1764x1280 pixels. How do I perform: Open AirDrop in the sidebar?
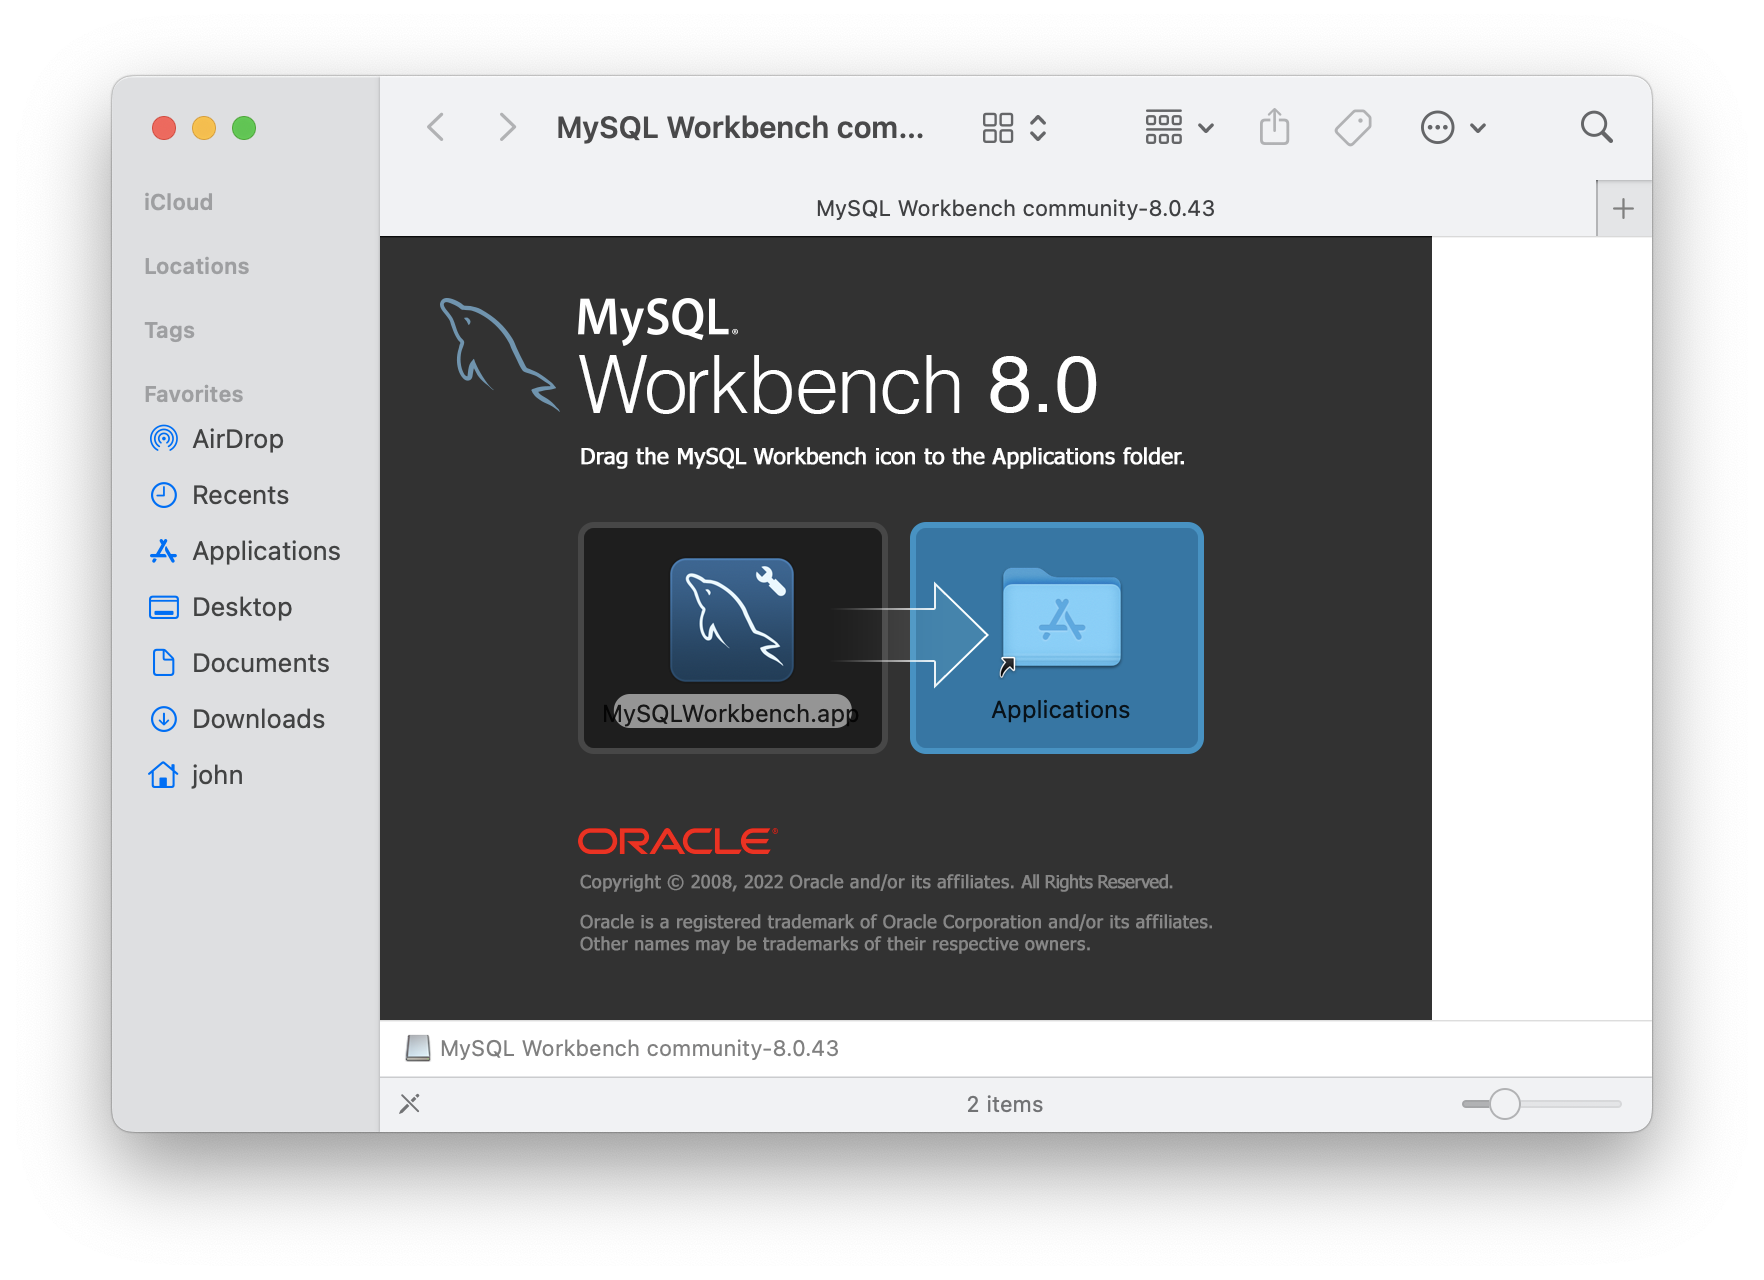tap(238, 439)
